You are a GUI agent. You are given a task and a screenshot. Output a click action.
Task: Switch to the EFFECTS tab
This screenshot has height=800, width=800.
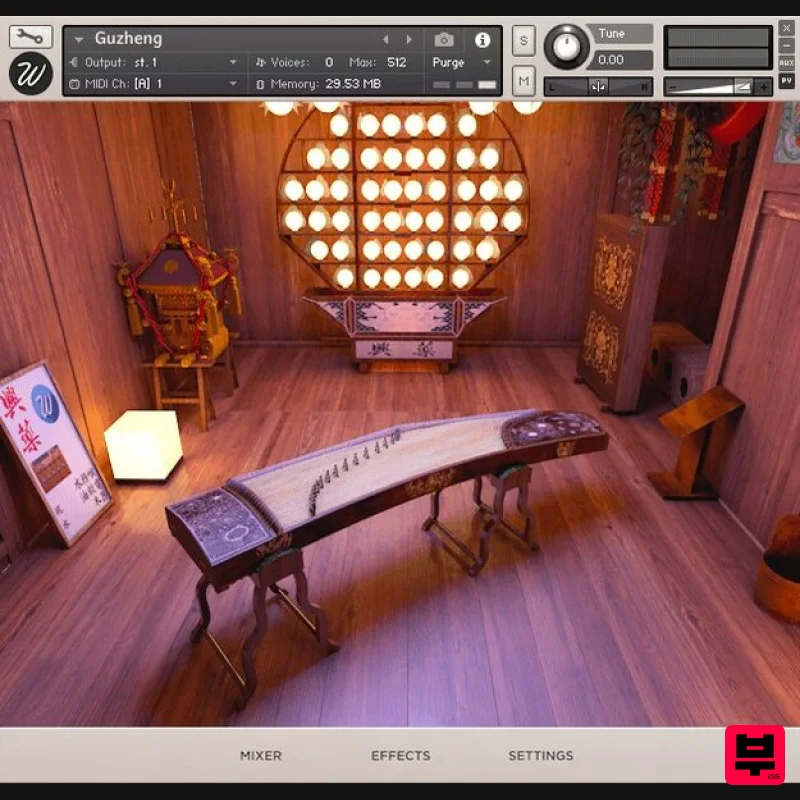[400, 756]
